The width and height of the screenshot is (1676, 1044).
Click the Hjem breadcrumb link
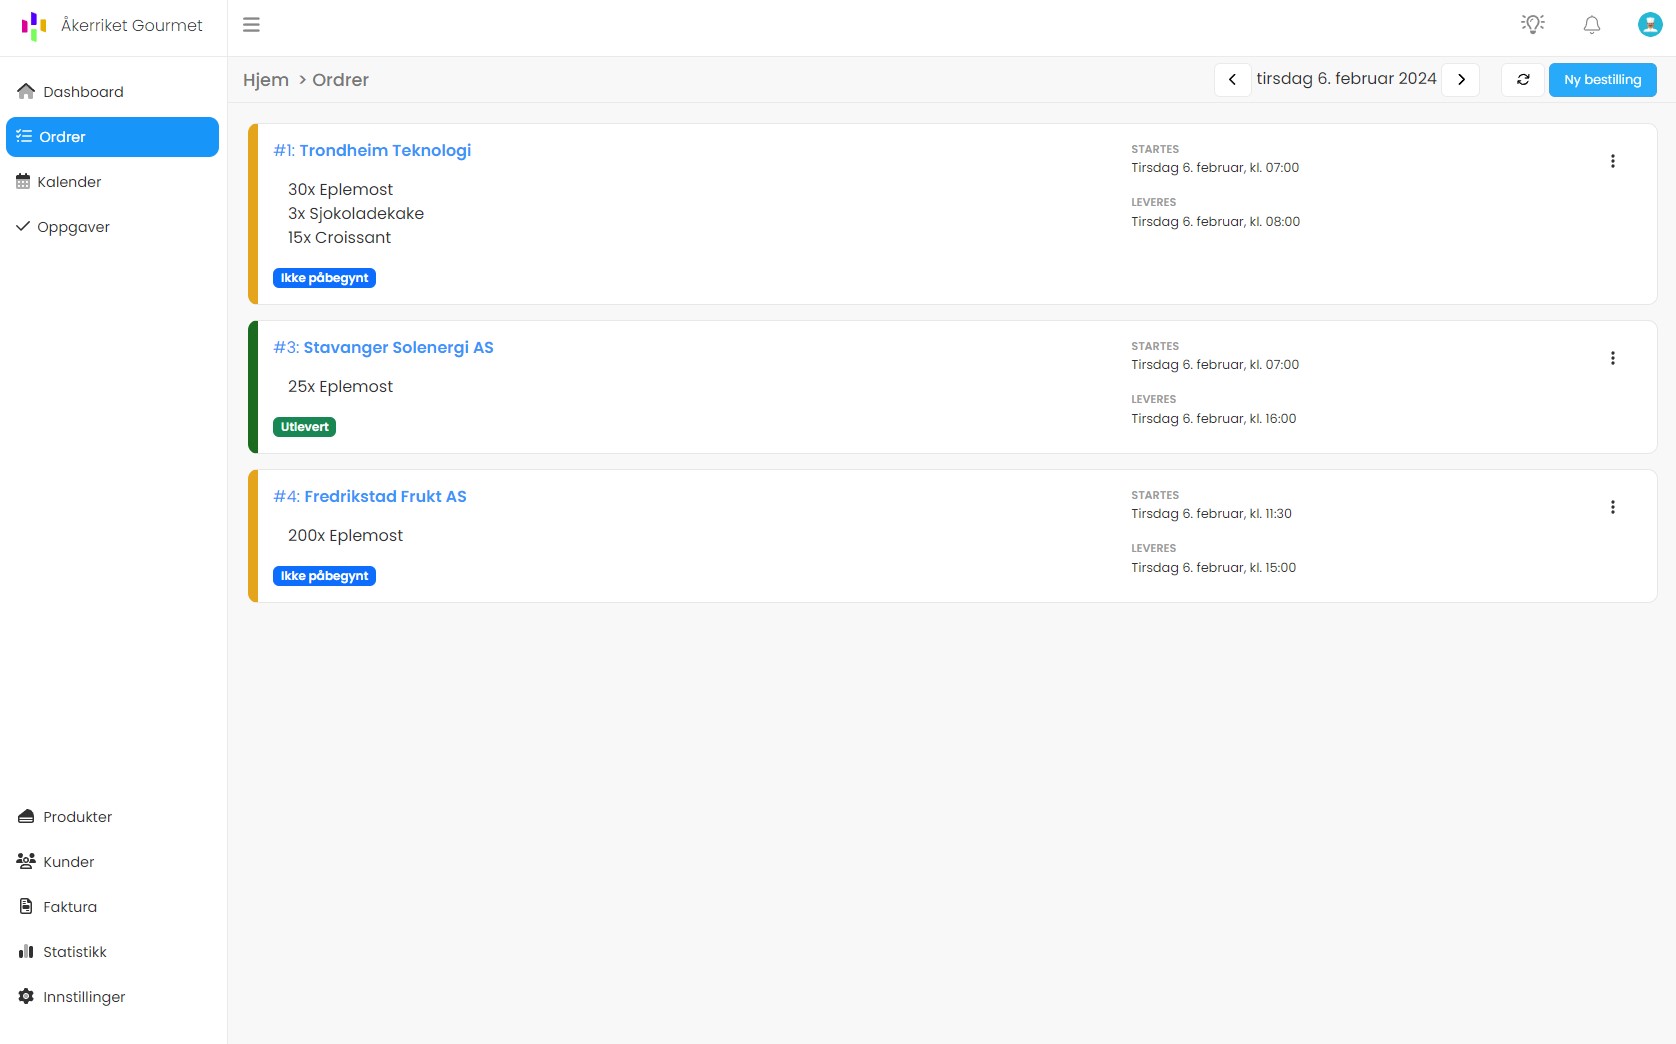[x=266, y=80]
